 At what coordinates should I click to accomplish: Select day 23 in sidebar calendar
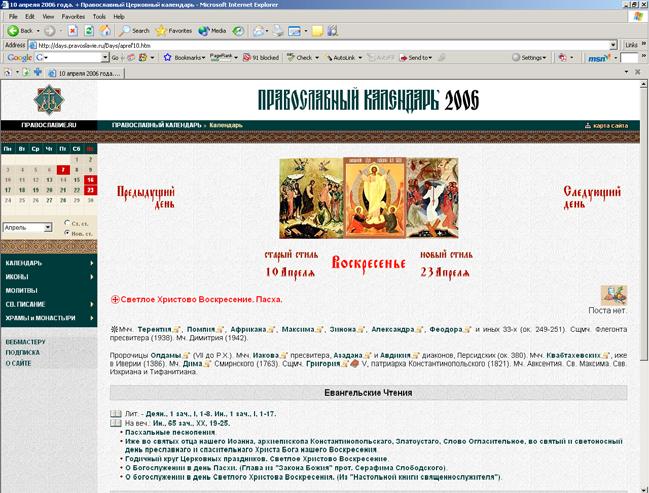tap(90, 190)
